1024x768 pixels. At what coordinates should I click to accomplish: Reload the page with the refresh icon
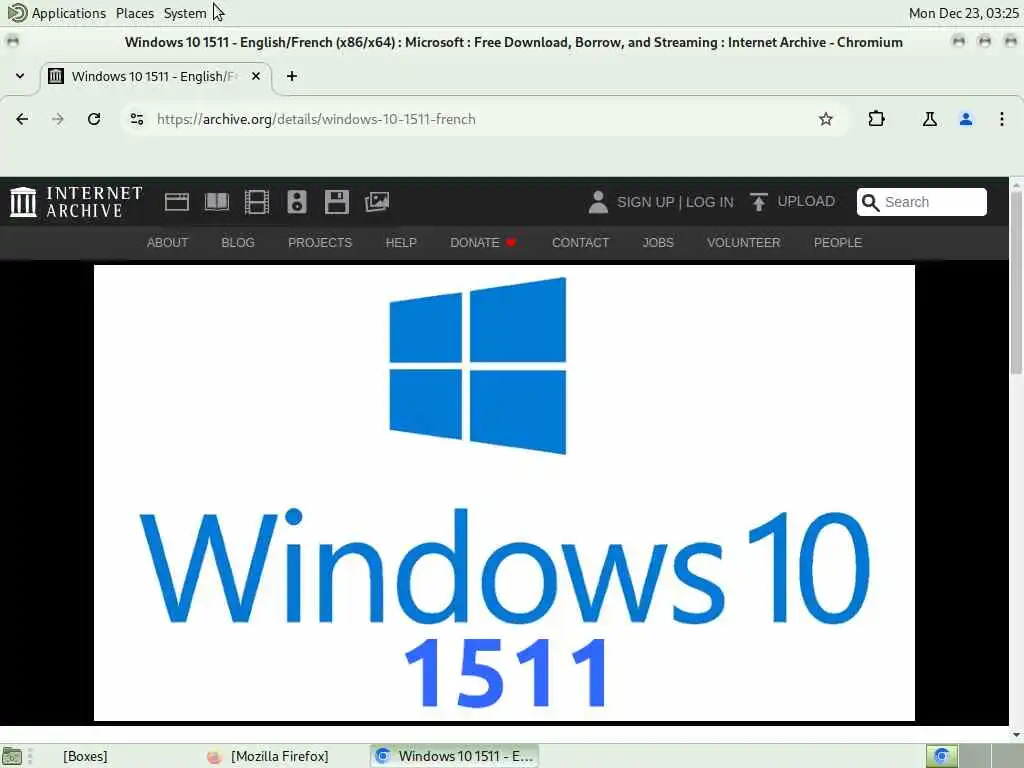[x=94, y=119]
